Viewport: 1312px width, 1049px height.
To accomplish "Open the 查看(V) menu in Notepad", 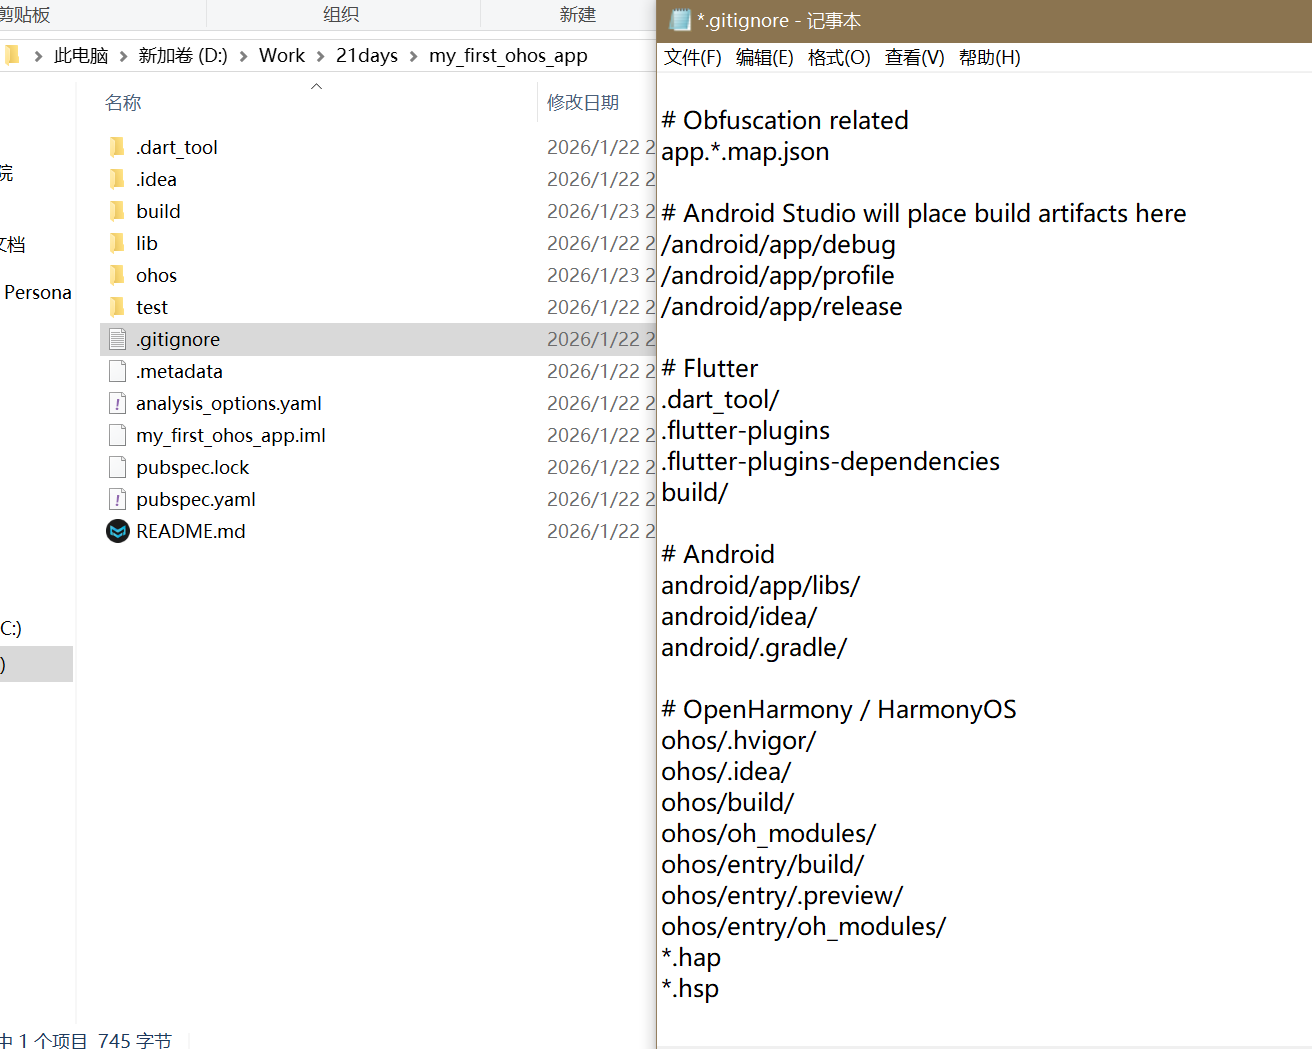I will pyautogui.click(x=914, y=57).
